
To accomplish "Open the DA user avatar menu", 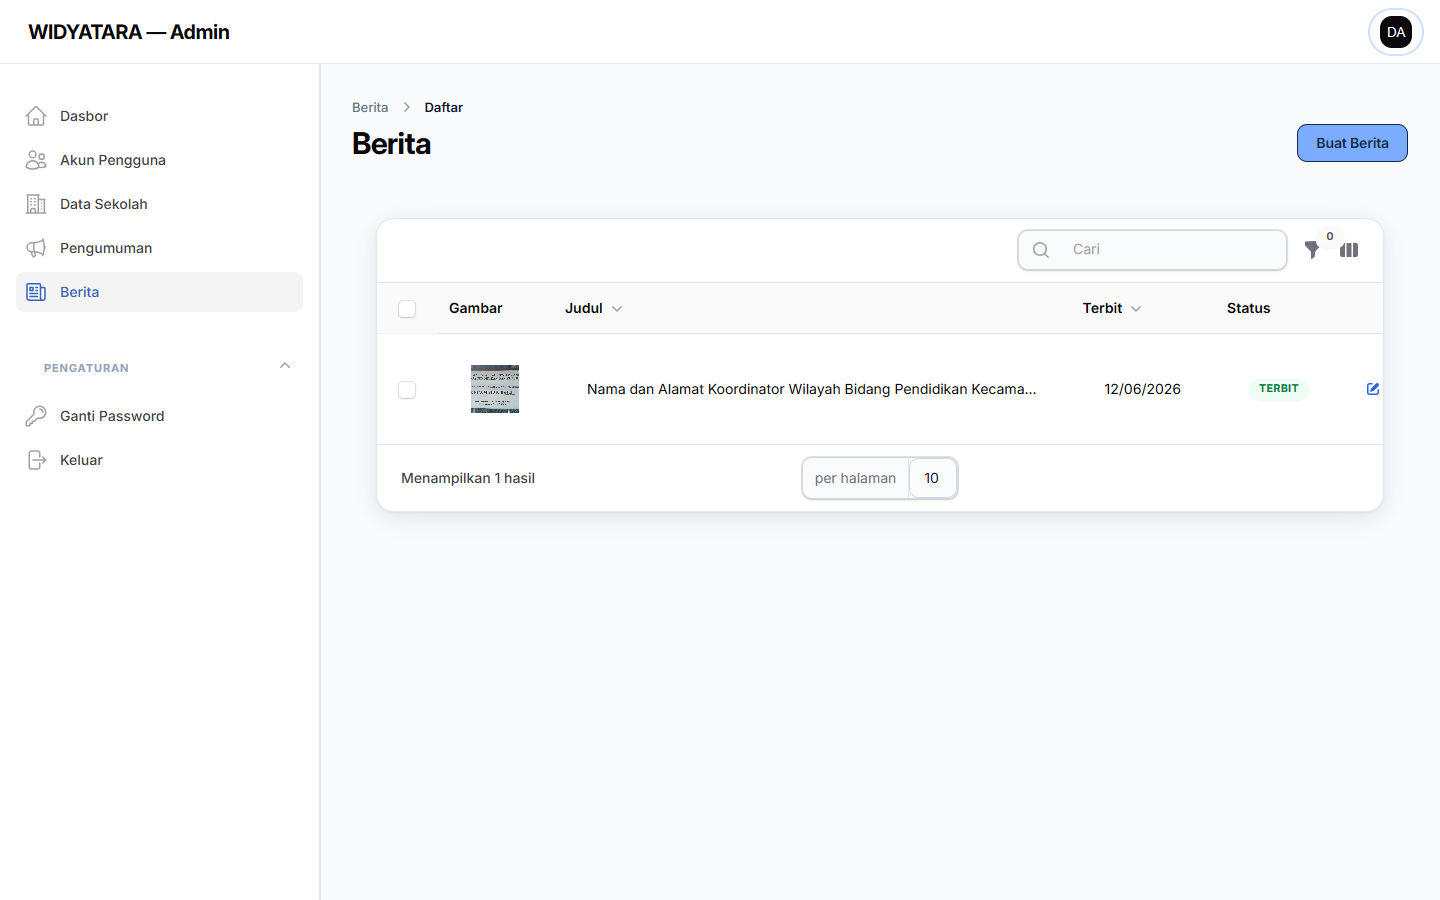I will [1396, 32].
